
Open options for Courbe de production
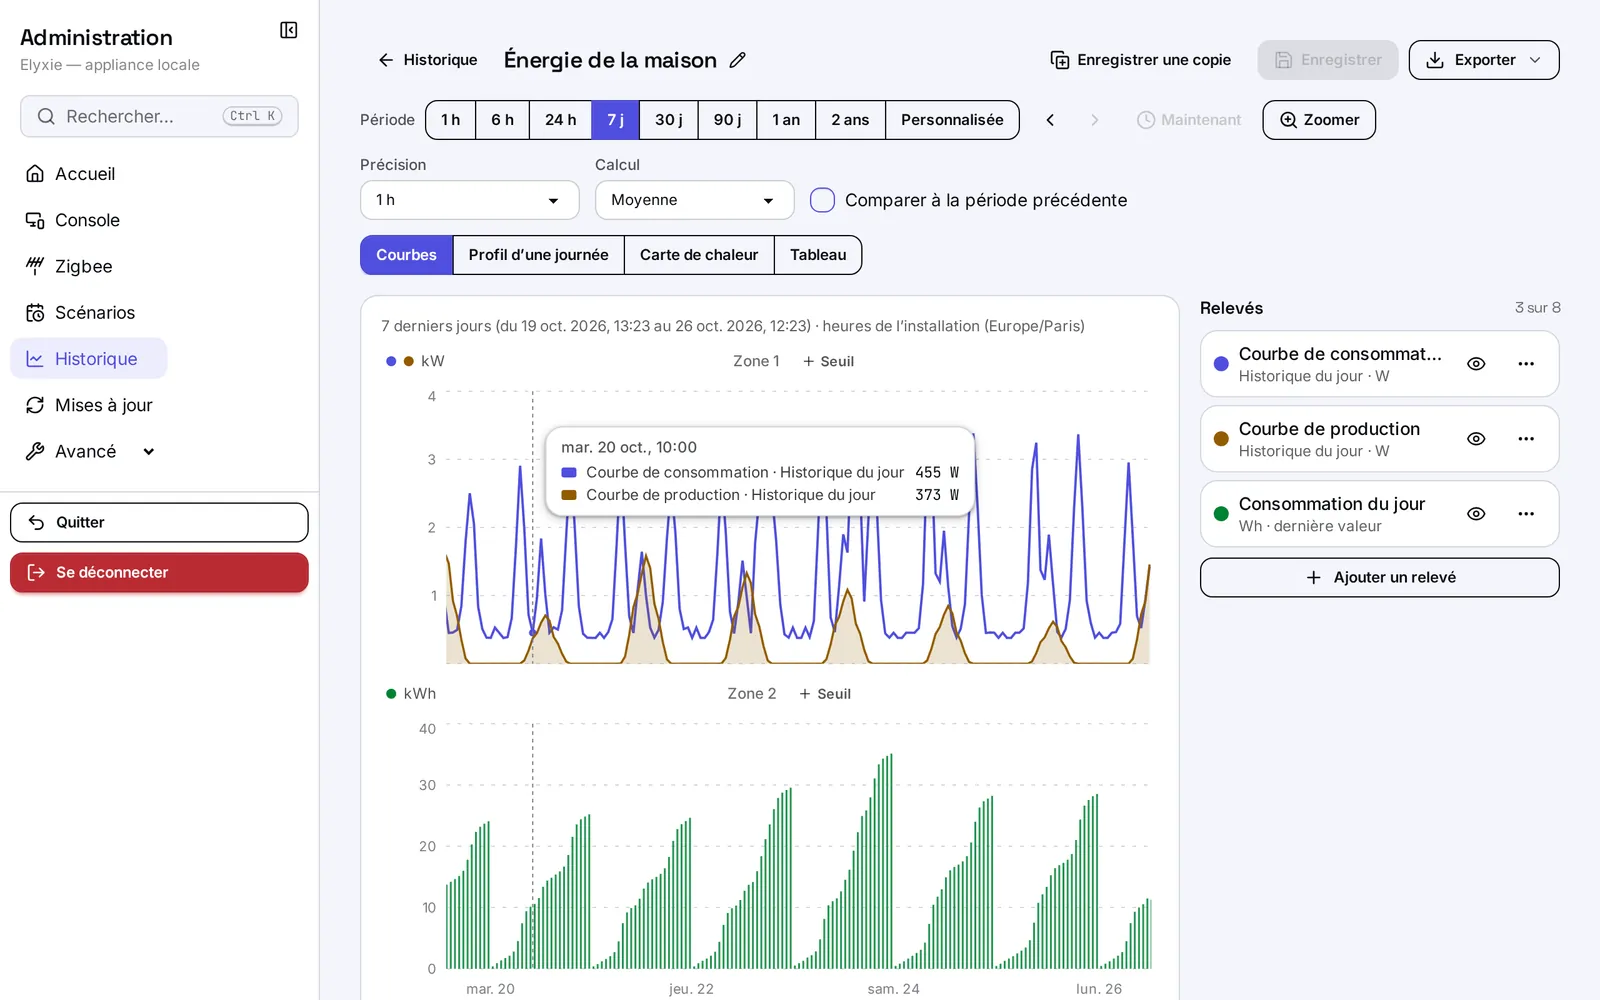(x=1526, y=439)
